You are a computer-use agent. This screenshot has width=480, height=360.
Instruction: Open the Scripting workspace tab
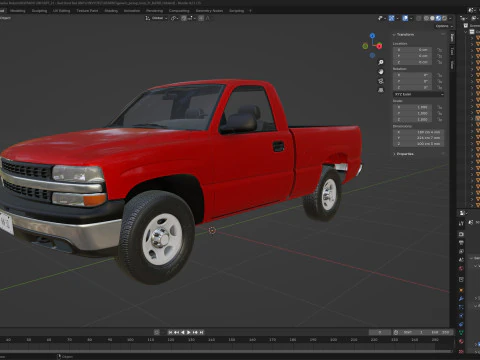[237, 11]
